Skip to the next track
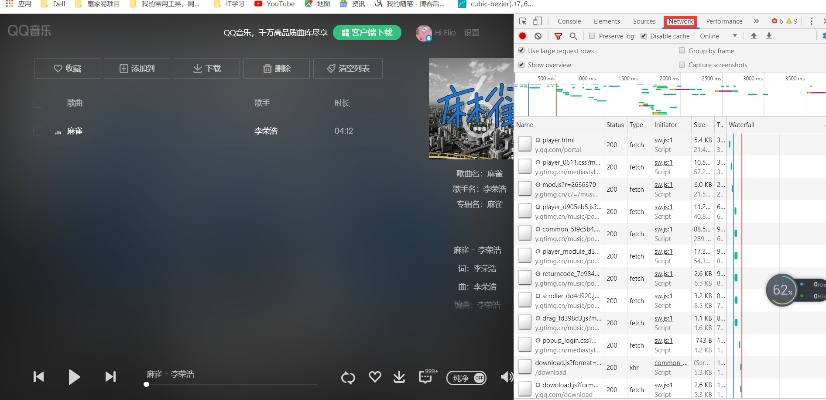Viewport: 826px width, 400px height. click(111, 376)
